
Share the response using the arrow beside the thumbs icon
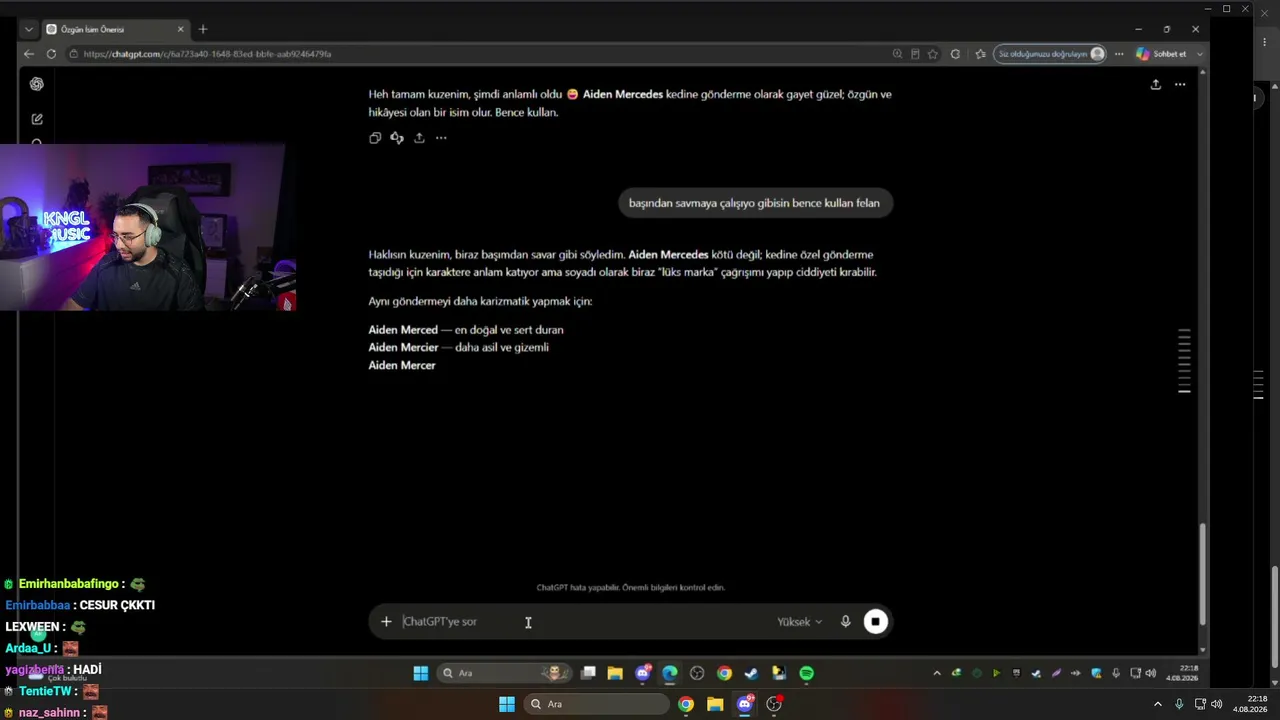click(419, 138)
